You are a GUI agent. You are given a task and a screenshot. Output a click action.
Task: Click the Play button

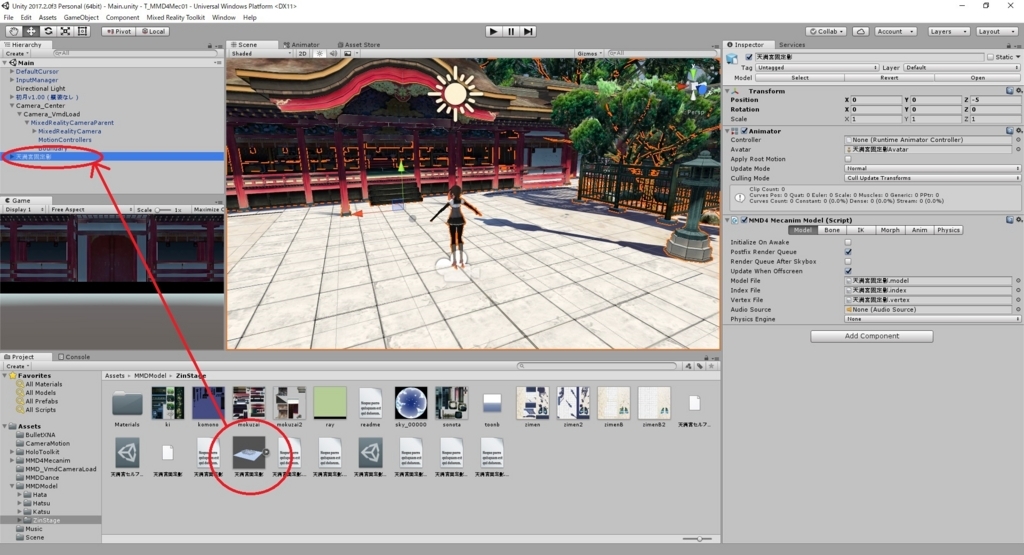click(494, 31)
